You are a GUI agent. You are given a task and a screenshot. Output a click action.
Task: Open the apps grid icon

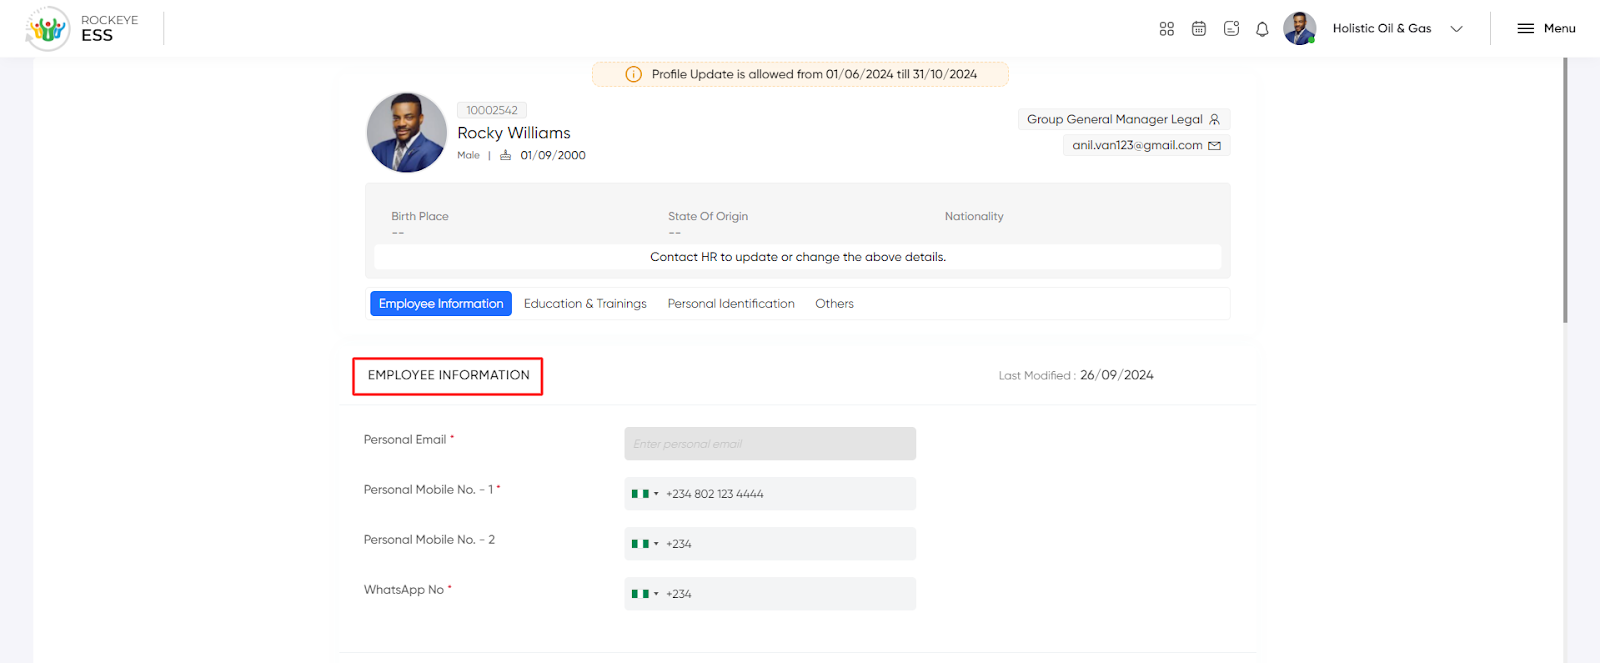1166,29
